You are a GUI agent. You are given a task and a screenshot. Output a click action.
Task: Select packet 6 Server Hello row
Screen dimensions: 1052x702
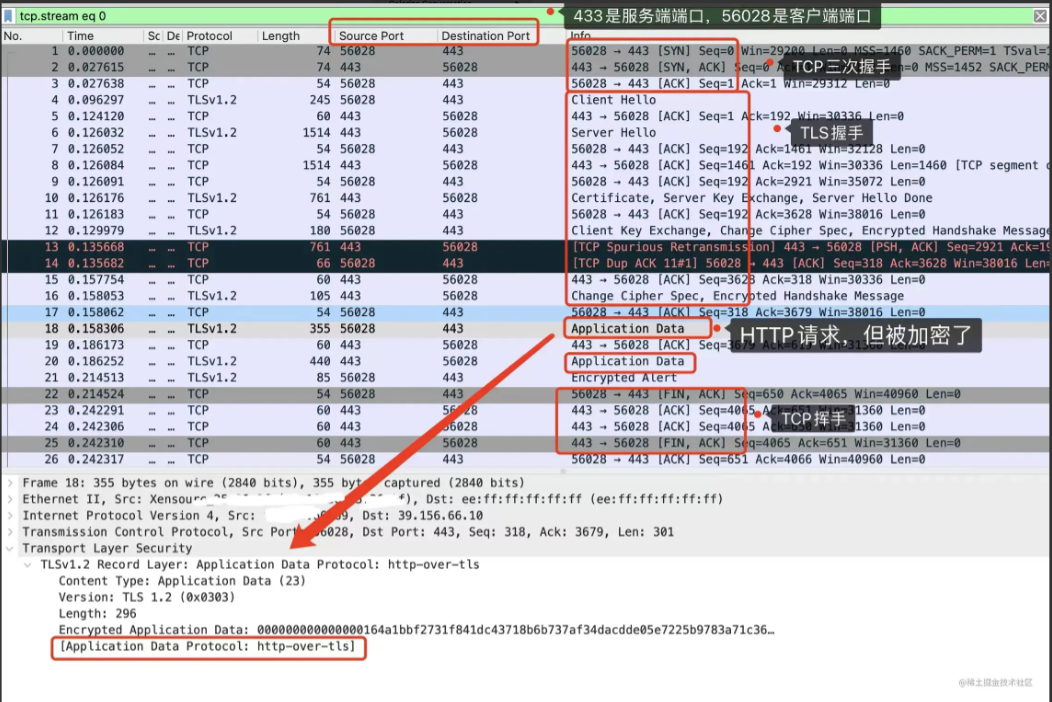[x=526, y=132]
